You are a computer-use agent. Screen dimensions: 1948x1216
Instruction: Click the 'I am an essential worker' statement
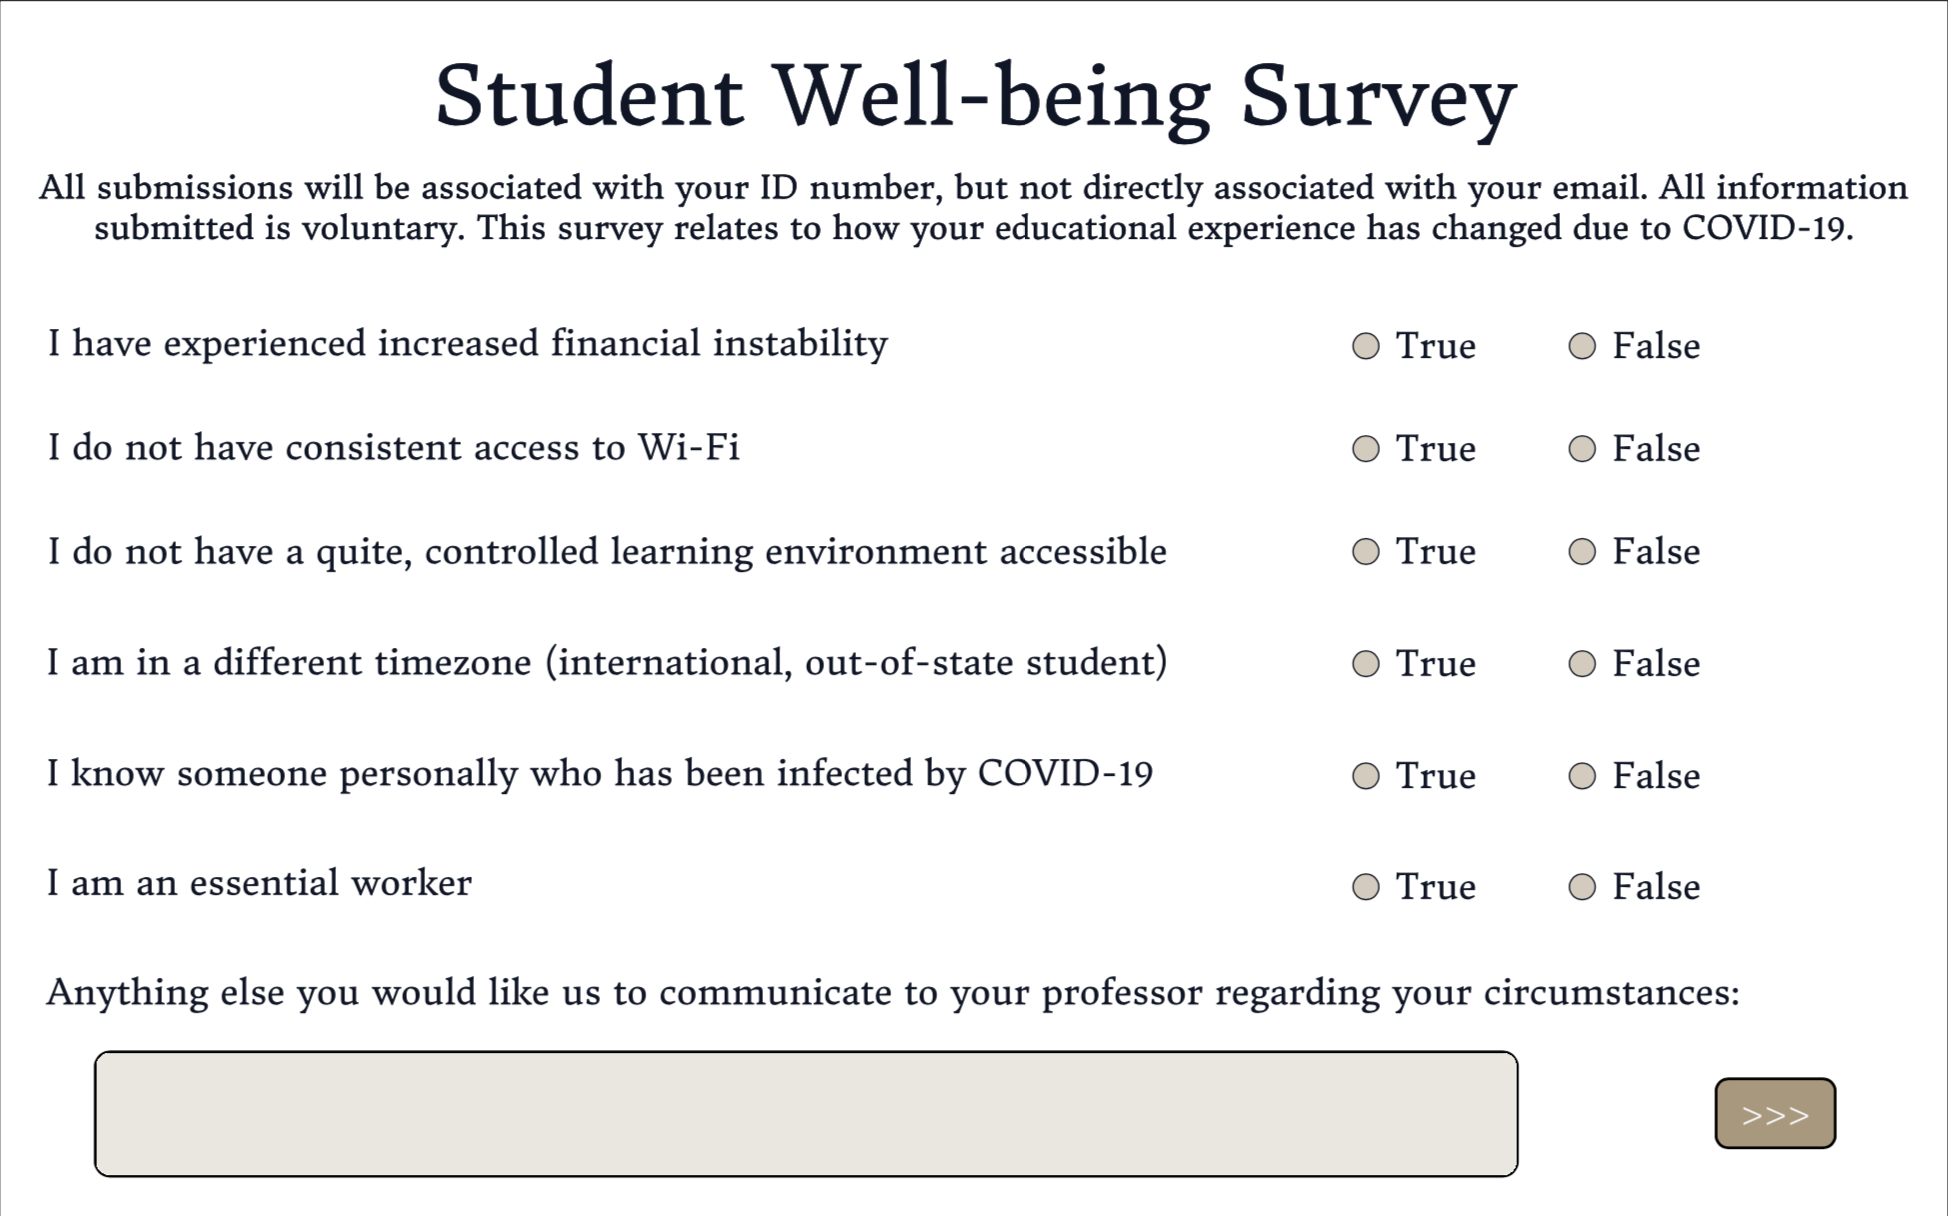[259, 883]
